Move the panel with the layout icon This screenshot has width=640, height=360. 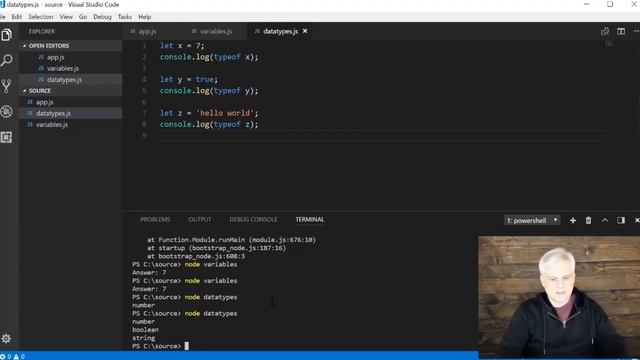621,220
